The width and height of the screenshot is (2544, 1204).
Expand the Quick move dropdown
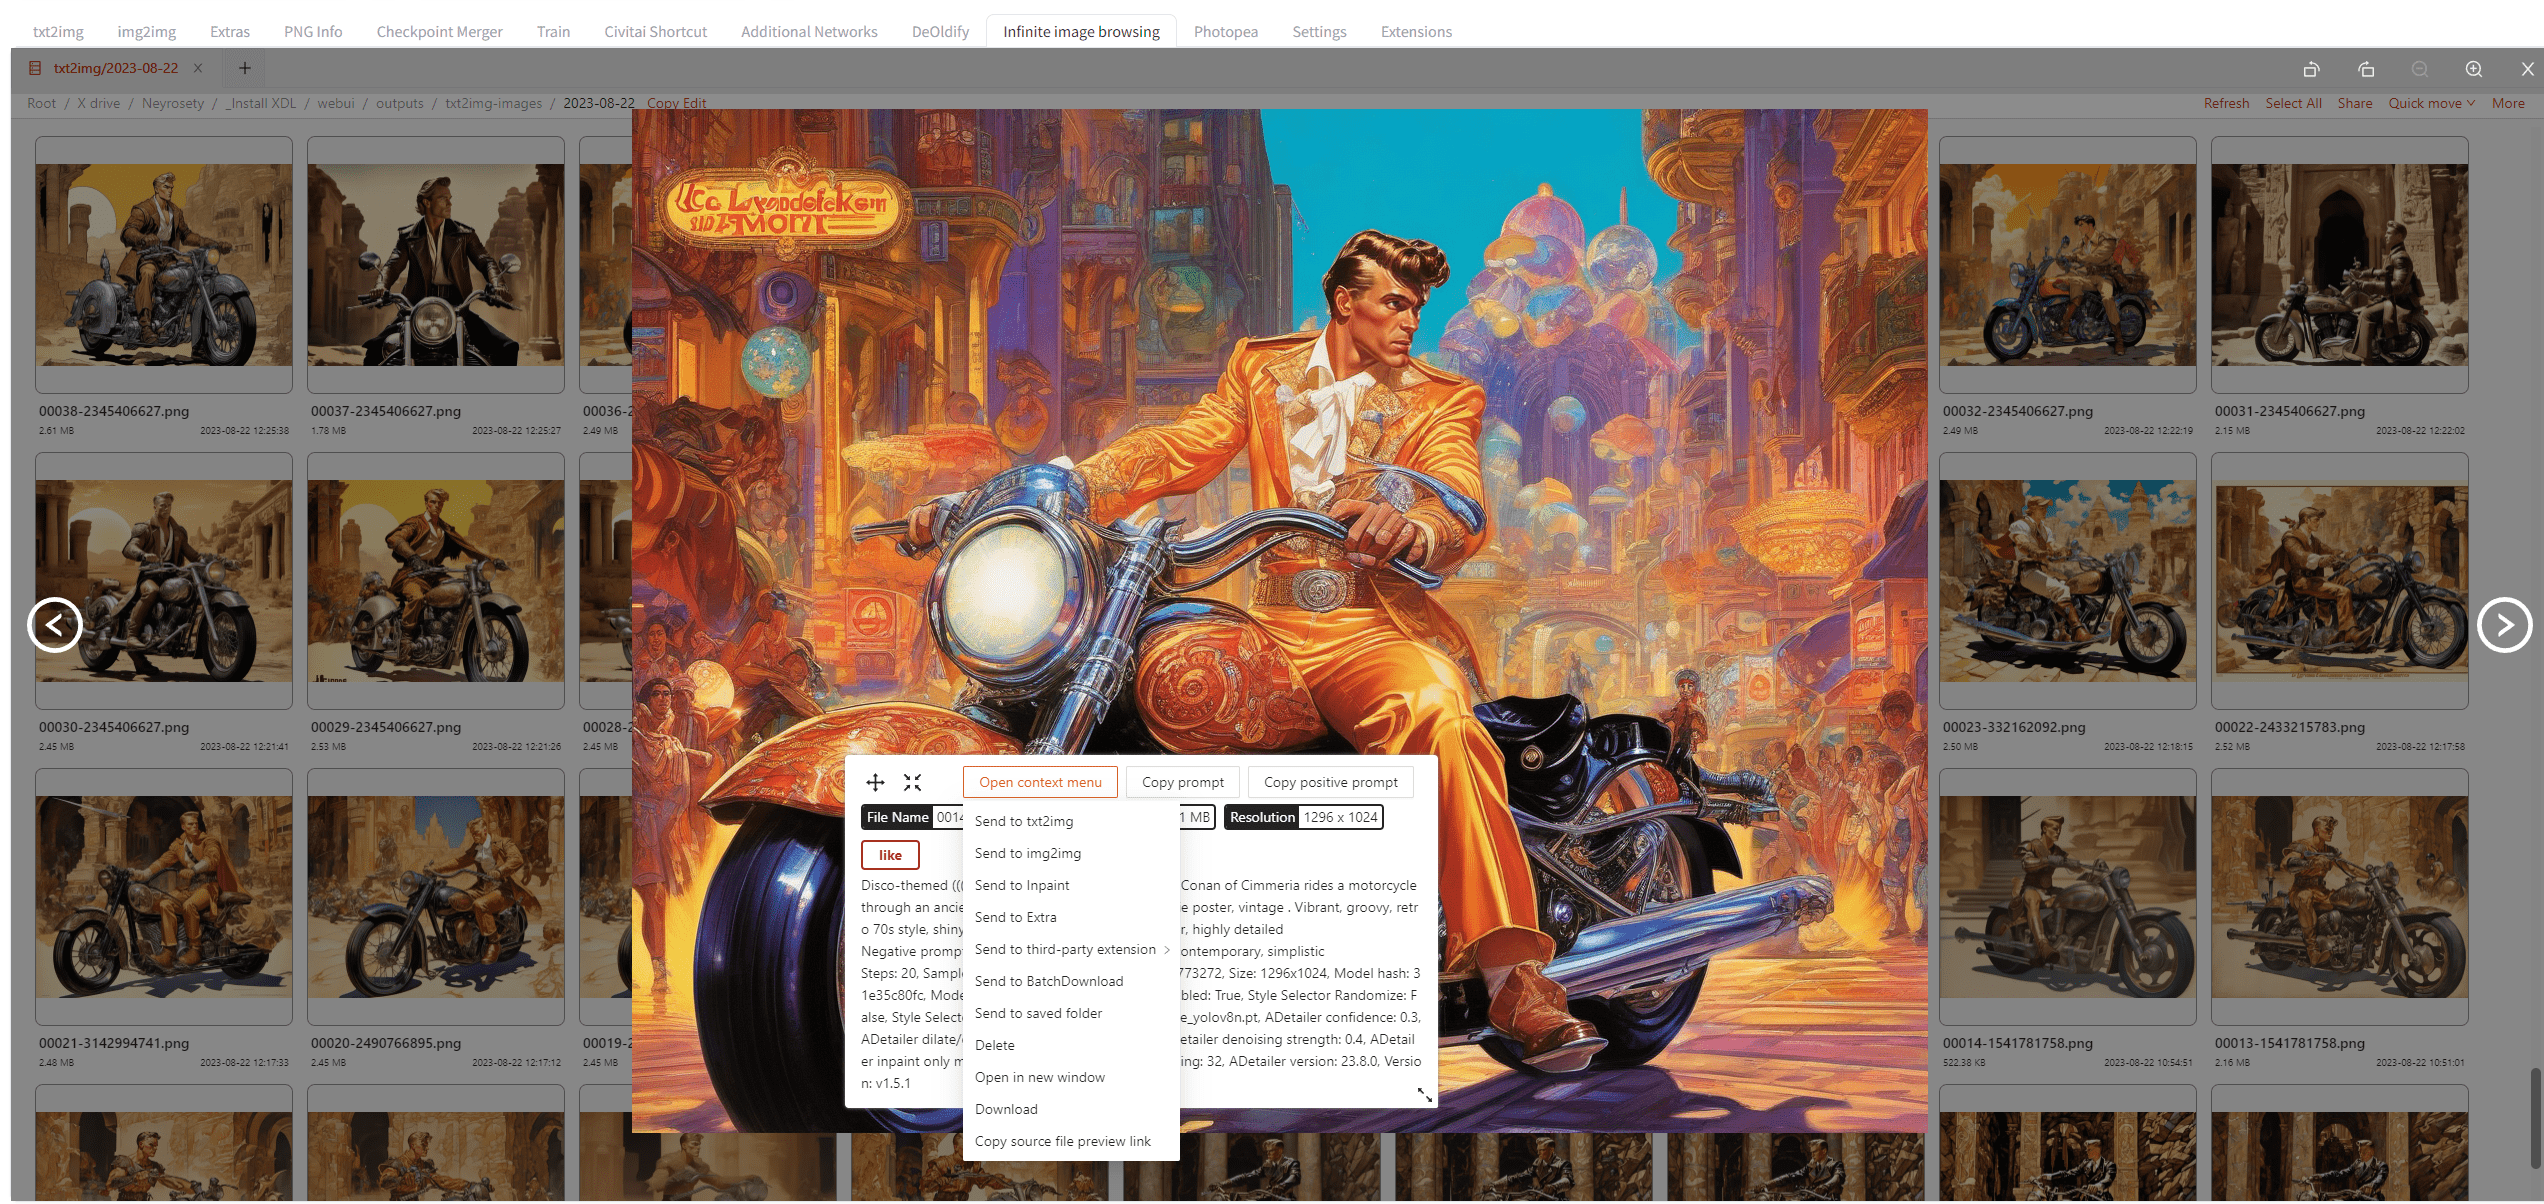tap(2431, 103)
